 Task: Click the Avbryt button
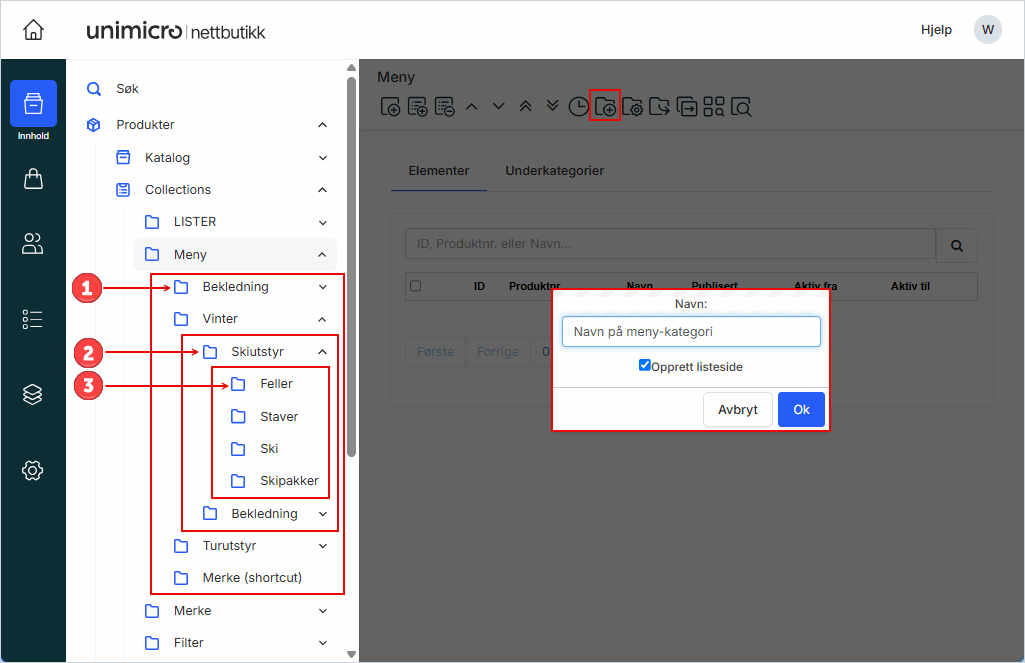pos(737,410)
